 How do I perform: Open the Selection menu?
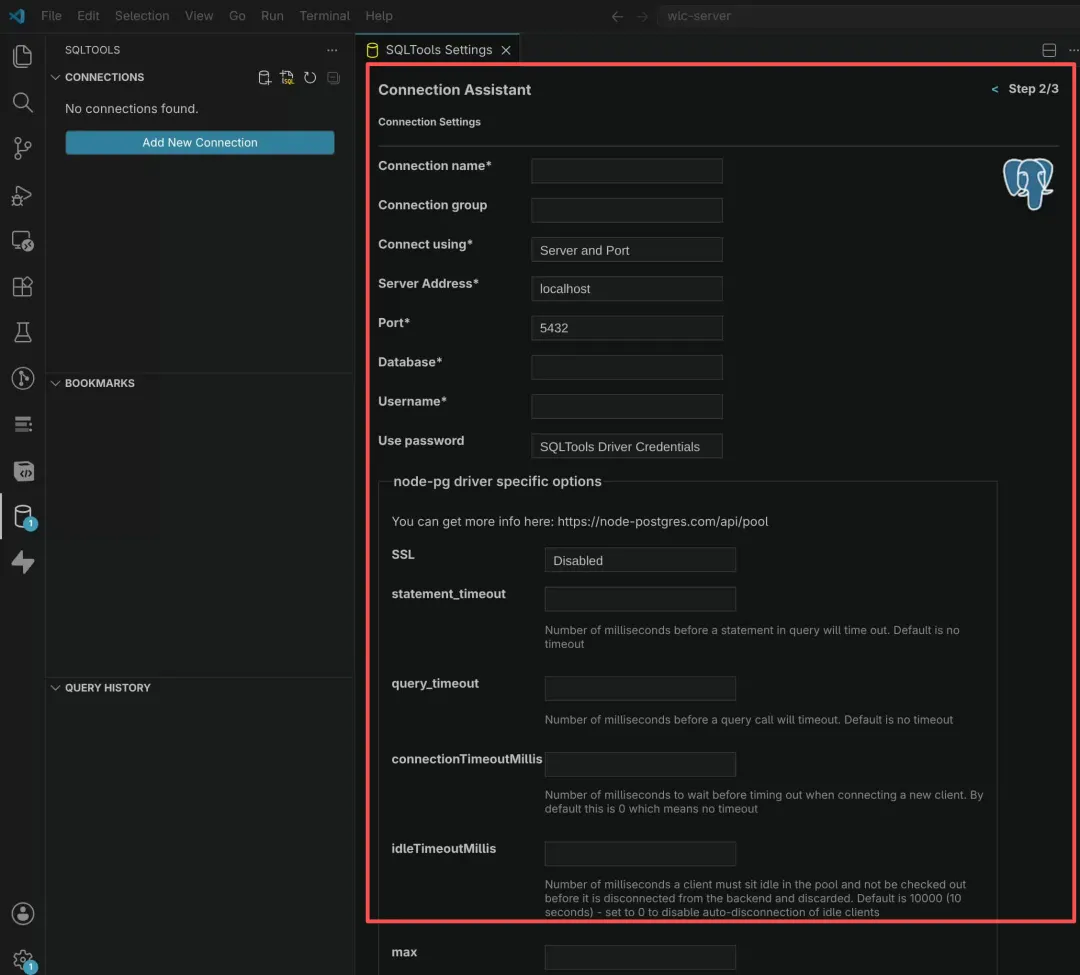[142, 16]
